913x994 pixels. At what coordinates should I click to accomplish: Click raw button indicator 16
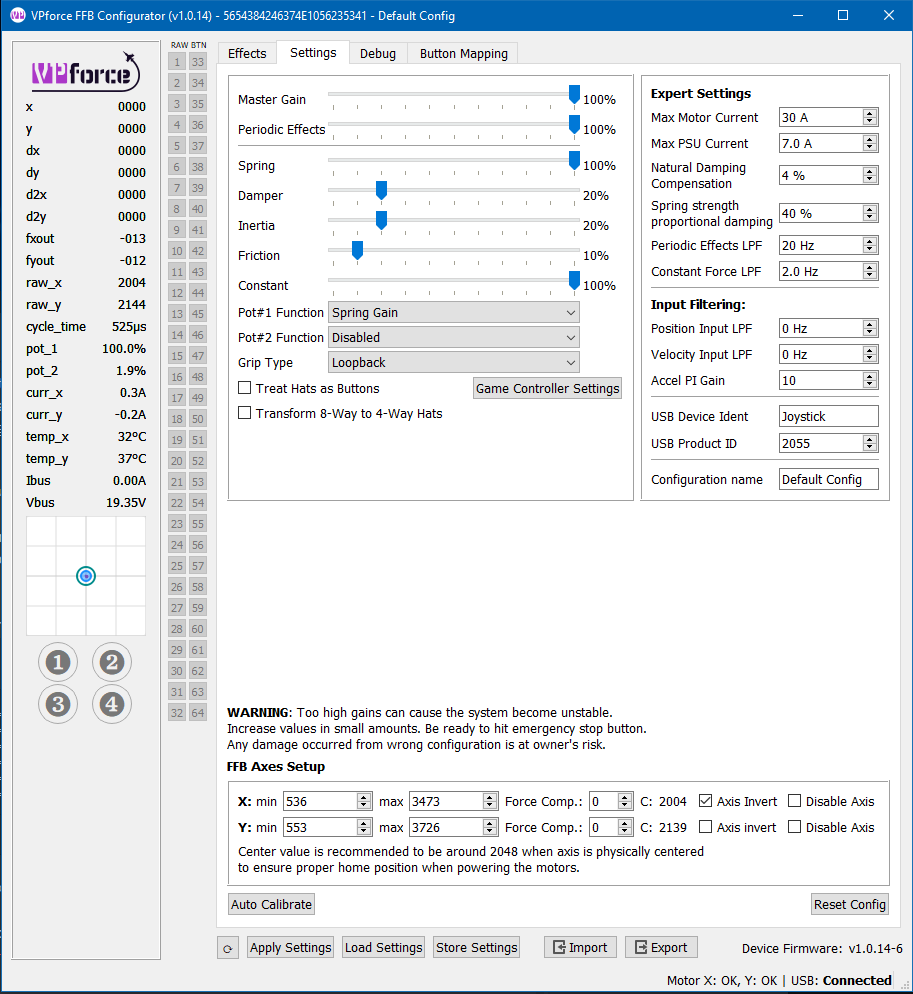pyautogui.click(x=177, y=377)
